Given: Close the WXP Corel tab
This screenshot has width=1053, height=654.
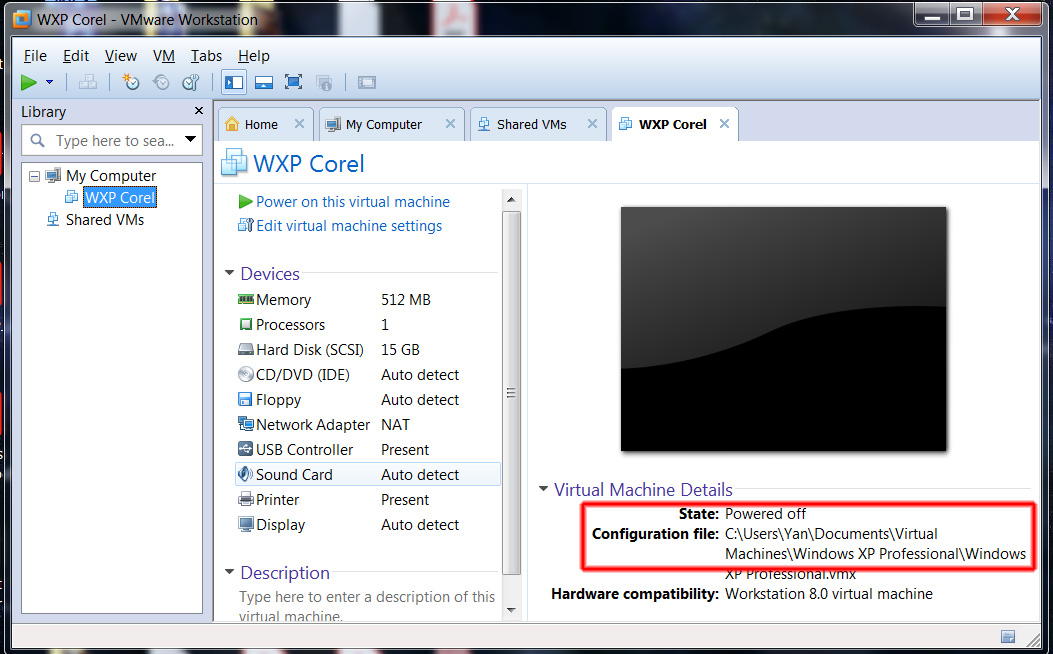Looking at the screenshot, I should (x=724, y=124).
